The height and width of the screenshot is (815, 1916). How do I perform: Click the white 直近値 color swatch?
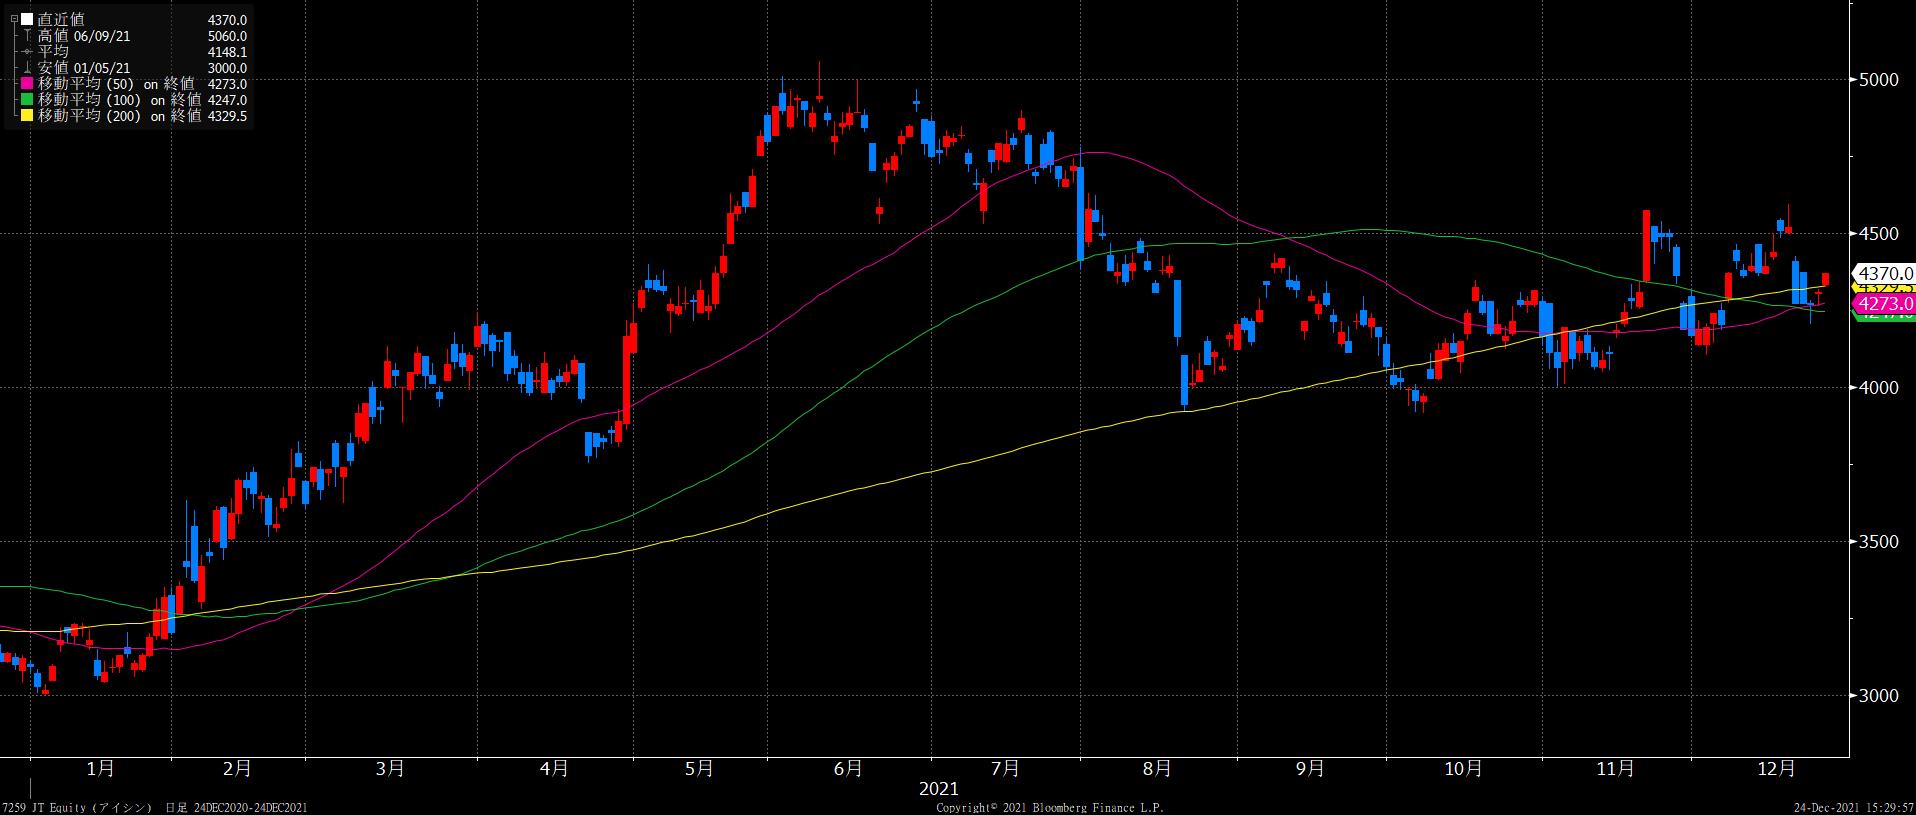(x=27, y=20)
